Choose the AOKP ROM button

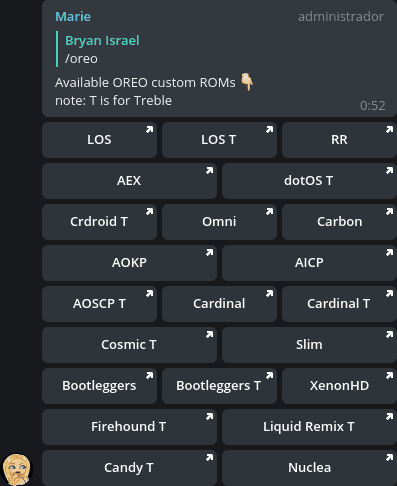129,263
